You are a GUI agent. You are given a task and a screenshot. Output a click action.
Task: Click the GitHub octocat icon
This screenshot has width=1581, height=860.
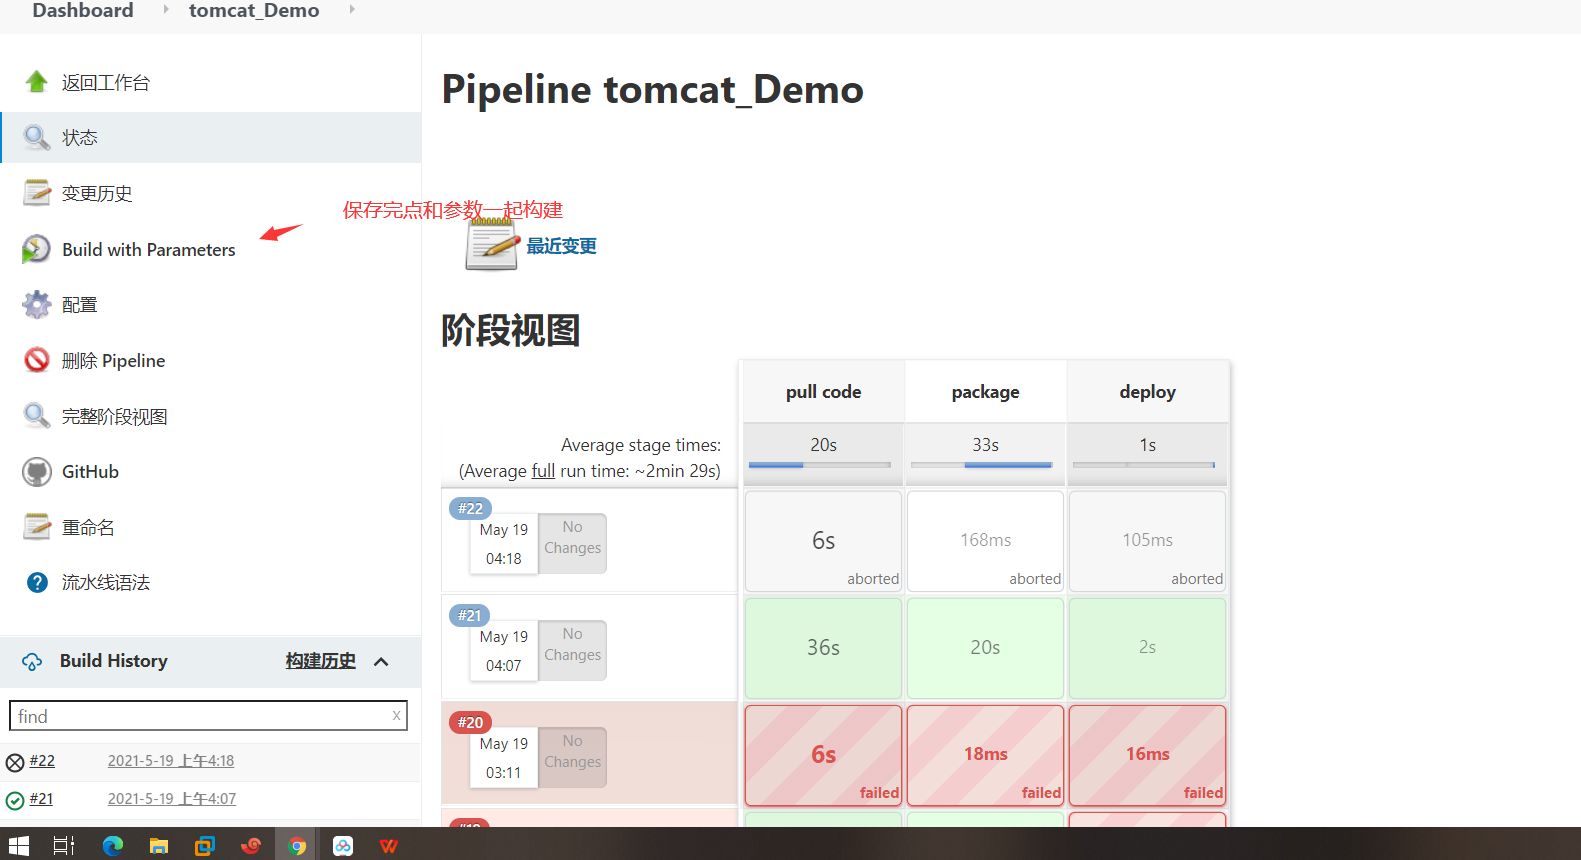tap(37, 472)
